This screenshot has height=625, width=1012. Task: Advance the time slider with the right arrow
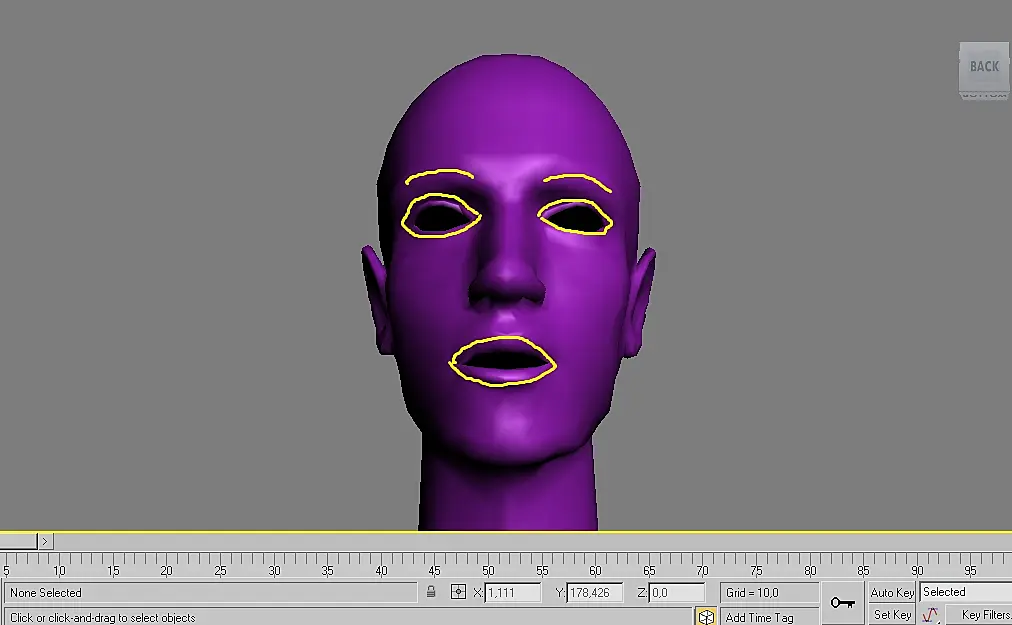point(45,541)
